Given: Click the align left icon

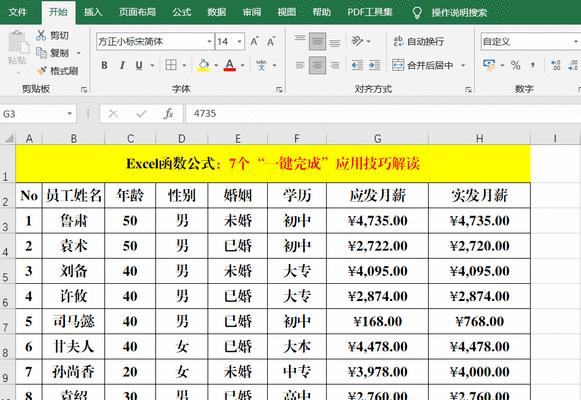Looking at the screenshot, I should click(300, 66).
